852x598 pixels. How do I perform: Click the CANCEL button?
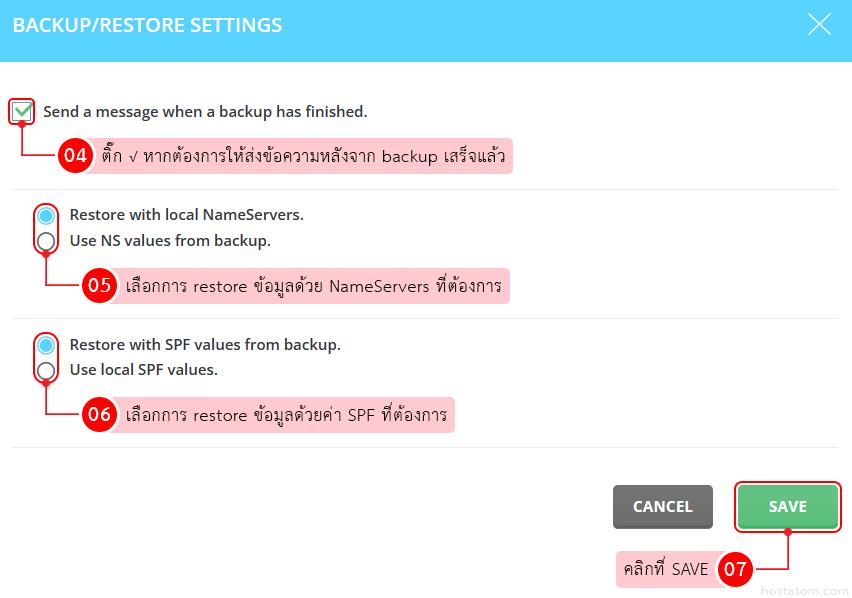coord(662,507)
